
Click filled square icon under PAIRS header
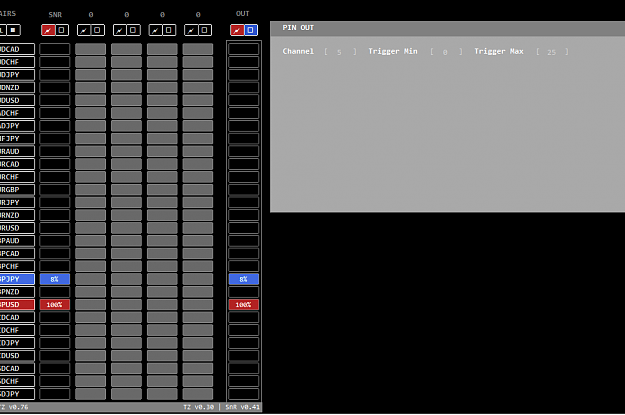[x=13, y=30]
